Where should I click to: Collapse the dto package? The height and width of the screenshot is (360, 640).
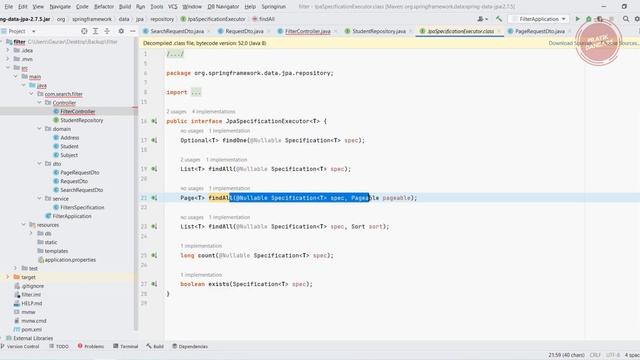tap(39, 164)
